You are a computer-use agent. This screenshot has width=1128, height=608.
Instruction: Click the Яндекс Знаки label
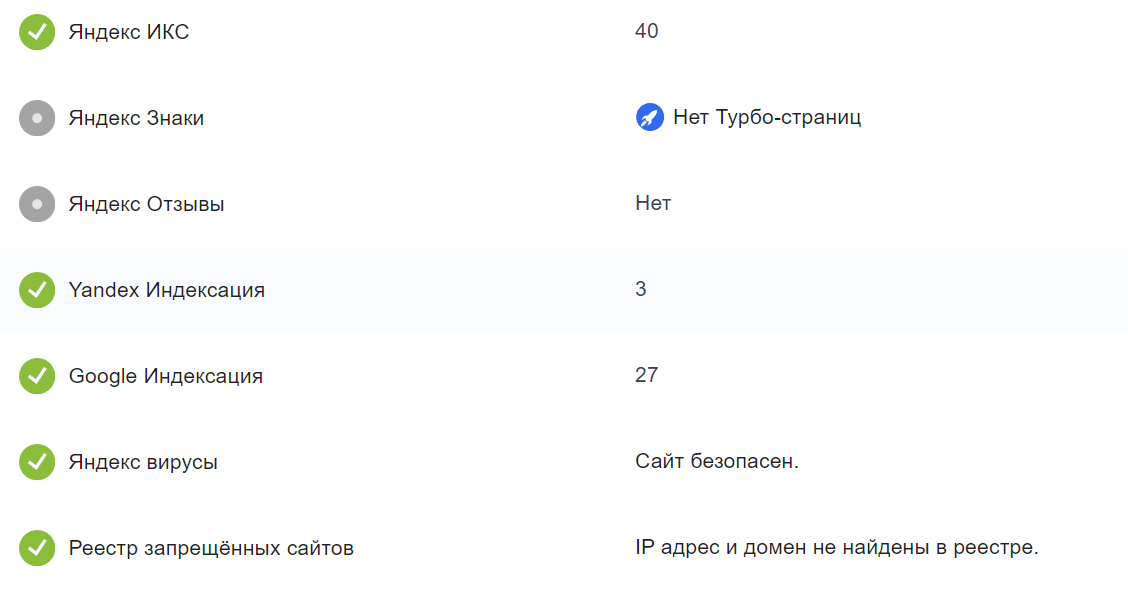(136, 118)
